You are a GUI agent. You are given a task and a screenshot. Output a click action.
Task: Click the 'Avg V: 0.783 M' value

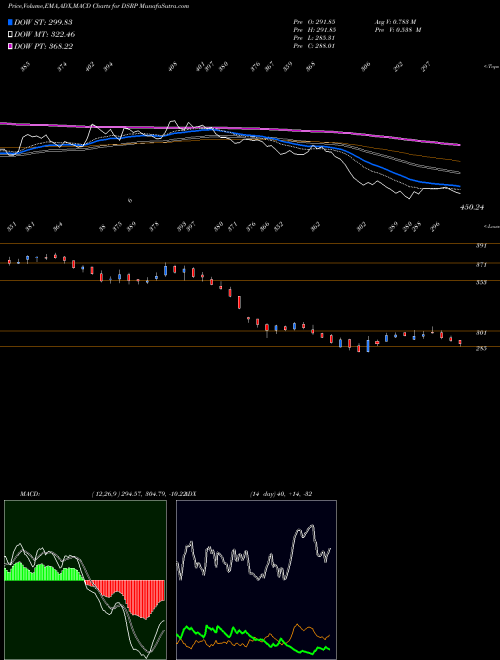tap(395, 22)
